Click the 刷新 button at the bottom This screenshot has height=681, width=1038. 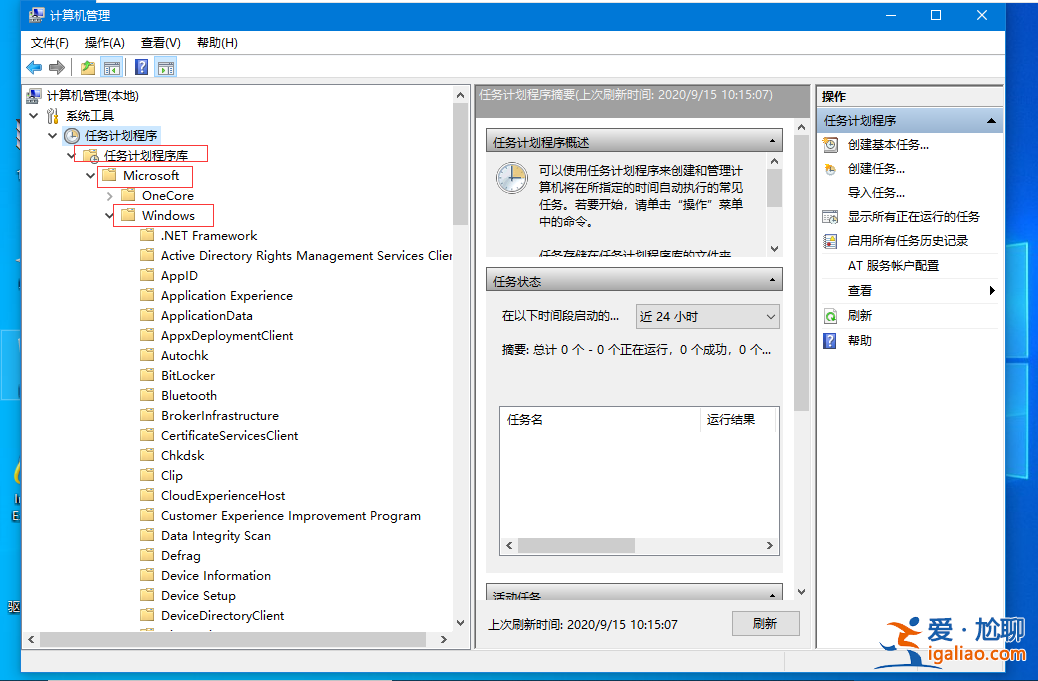click(765, 623)
